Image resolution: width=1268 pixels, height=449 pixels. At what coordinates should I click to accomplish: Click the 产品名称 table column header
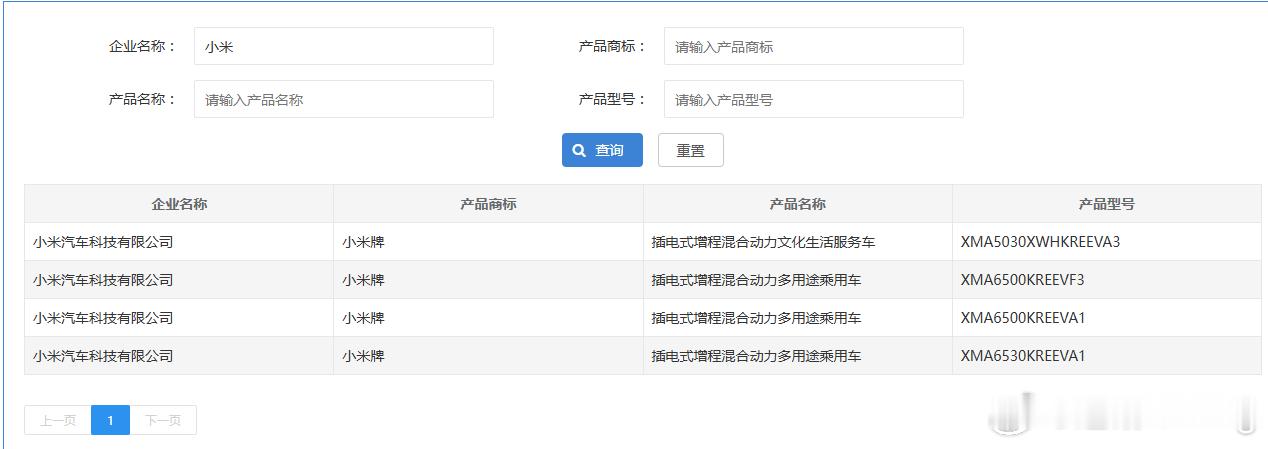pos(797,204)
